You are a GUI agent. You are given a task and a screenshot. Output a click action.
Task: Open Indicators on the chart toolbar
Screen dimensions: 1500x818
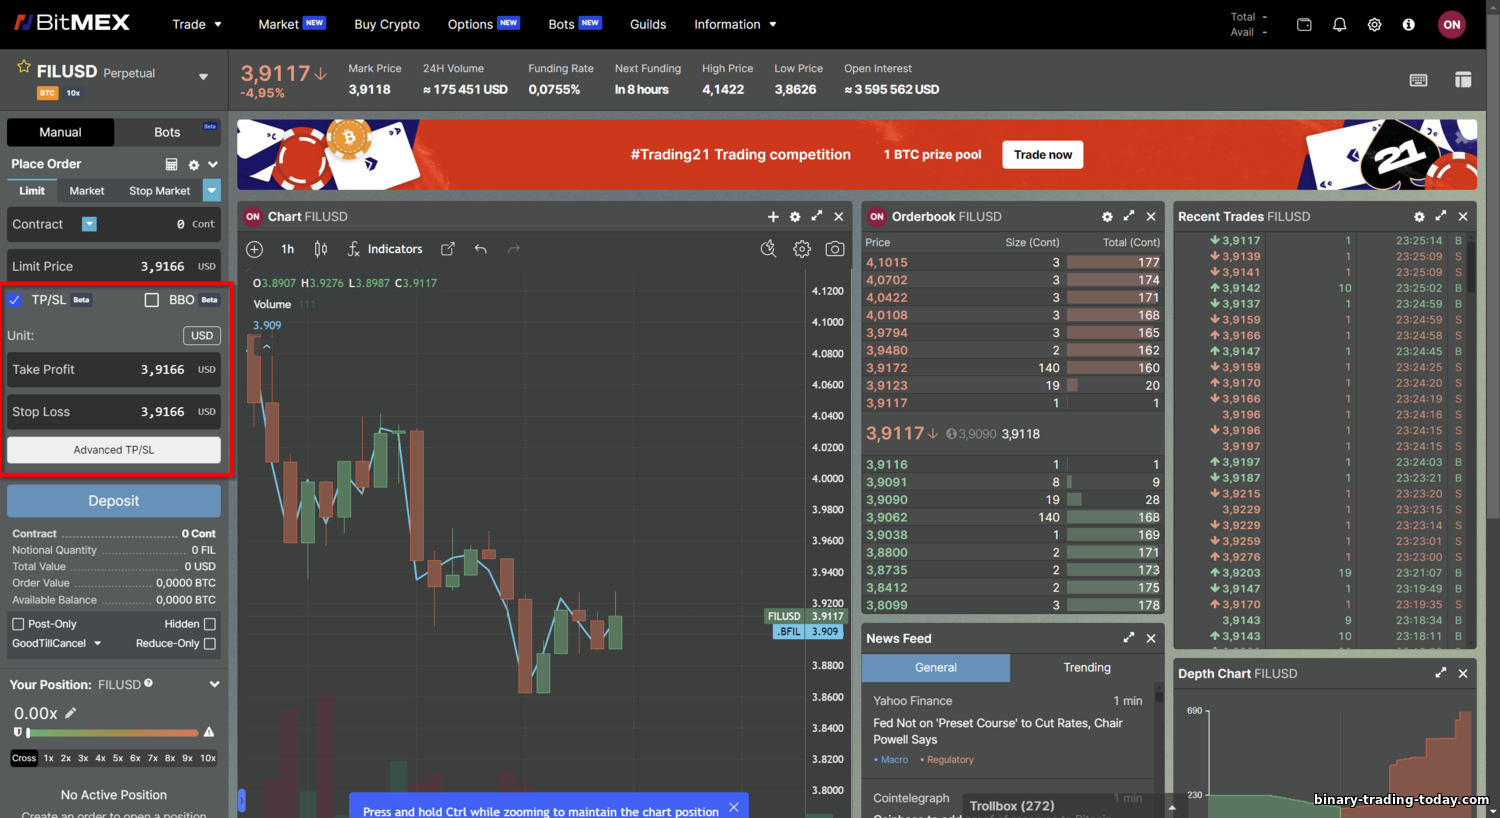coord(385,249)
